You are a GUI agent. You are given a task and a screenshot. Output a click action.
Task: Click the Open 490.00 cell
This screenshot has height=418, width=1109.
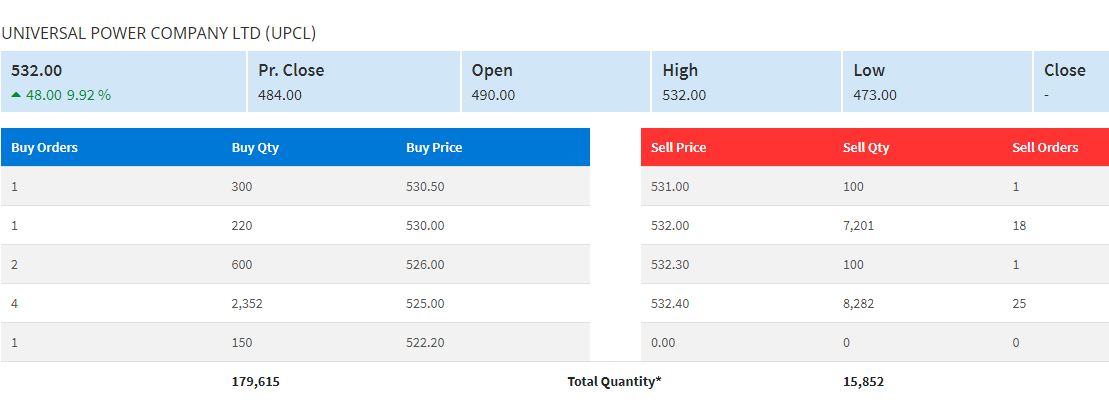click(x=555, y=81)
